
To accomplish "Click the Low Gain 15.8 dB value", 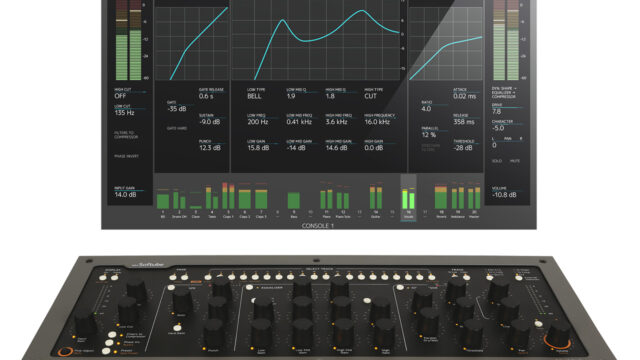I will 258,148.
